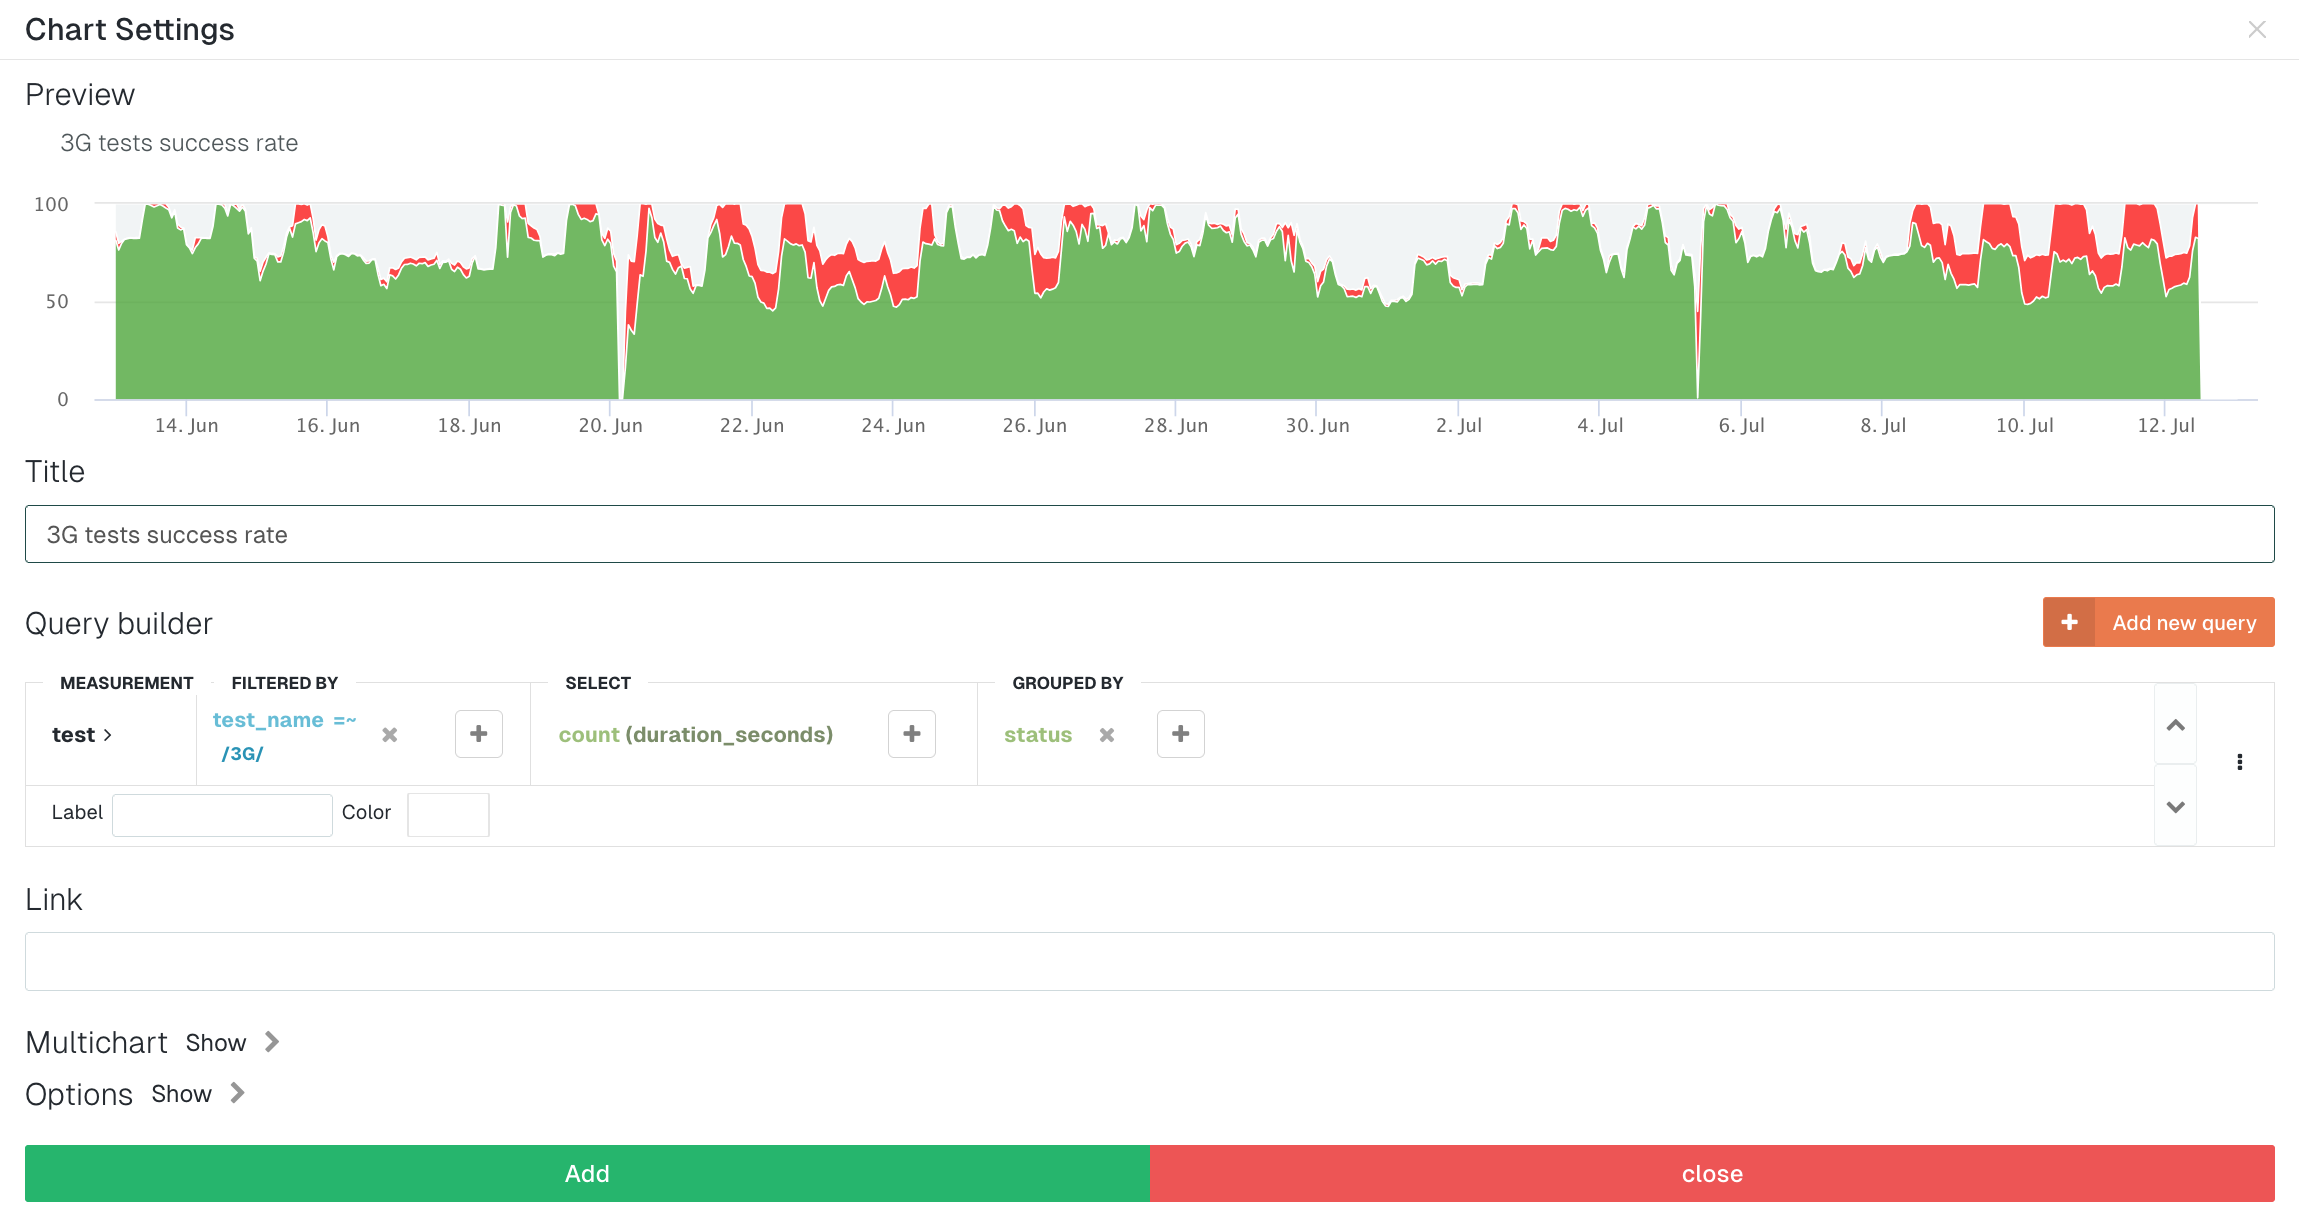Open the query Color picker box

[x=448, y=814]
